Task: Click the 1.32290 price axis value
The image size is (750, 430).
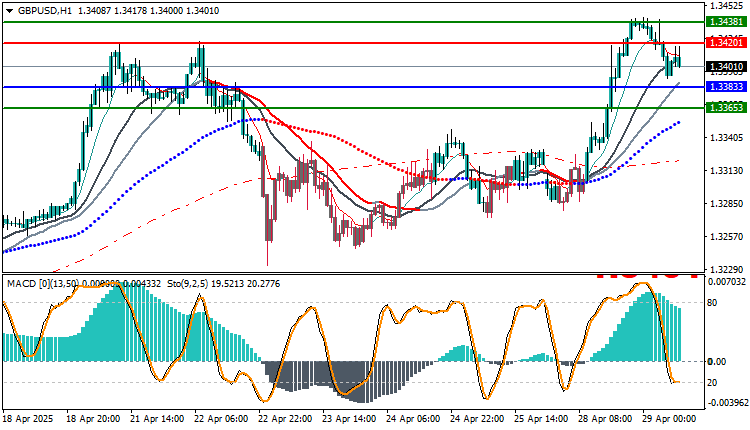Action: coord(727,270)
